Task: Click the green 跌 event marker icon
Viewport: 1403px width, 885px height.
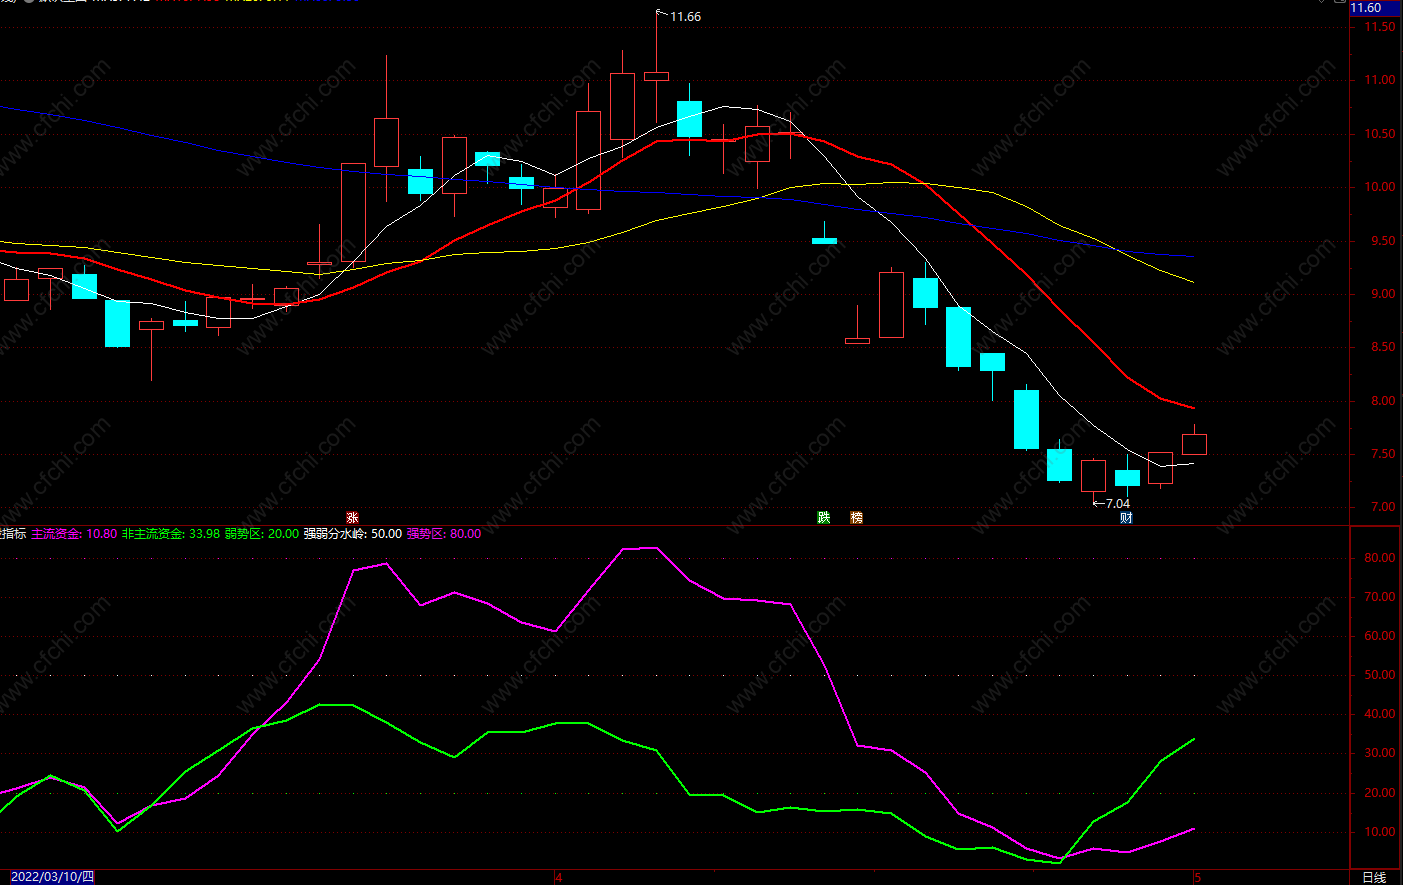Action: click(824, 517)
